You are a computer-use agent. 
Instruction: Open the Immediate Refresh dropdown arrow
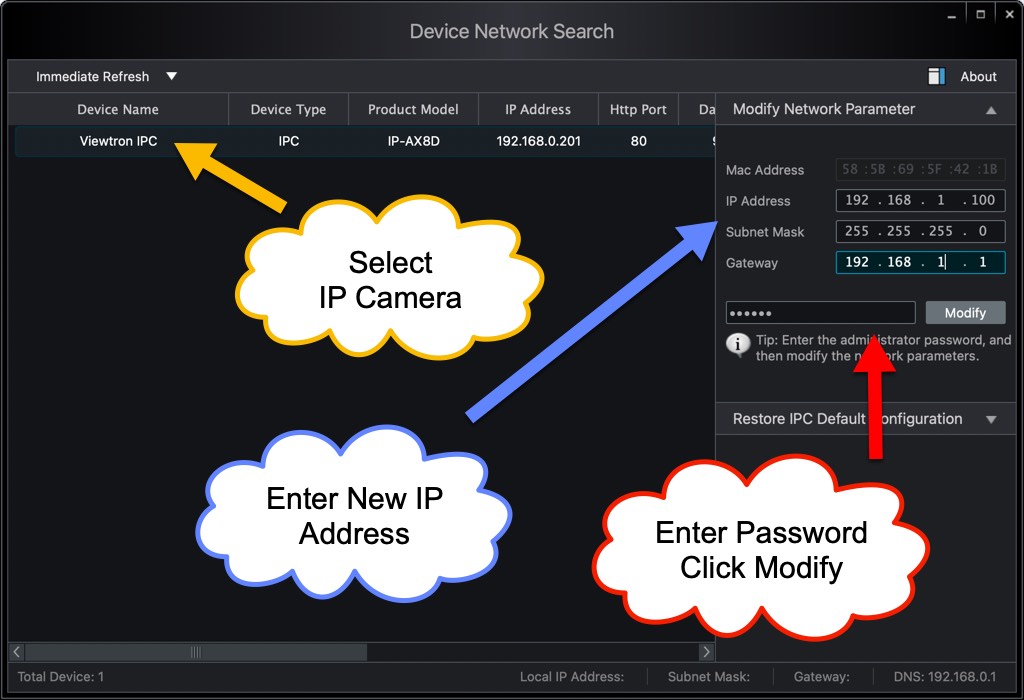tap(171, 76)
